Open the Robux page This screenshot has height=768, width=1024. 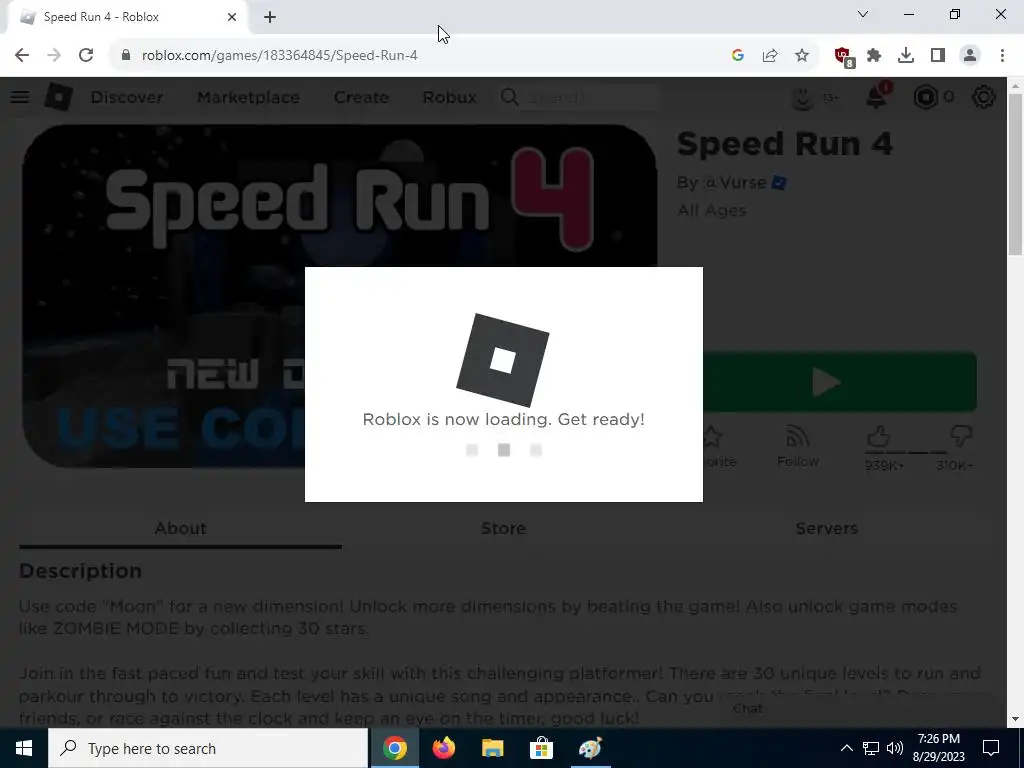click(x=449, y=97)
